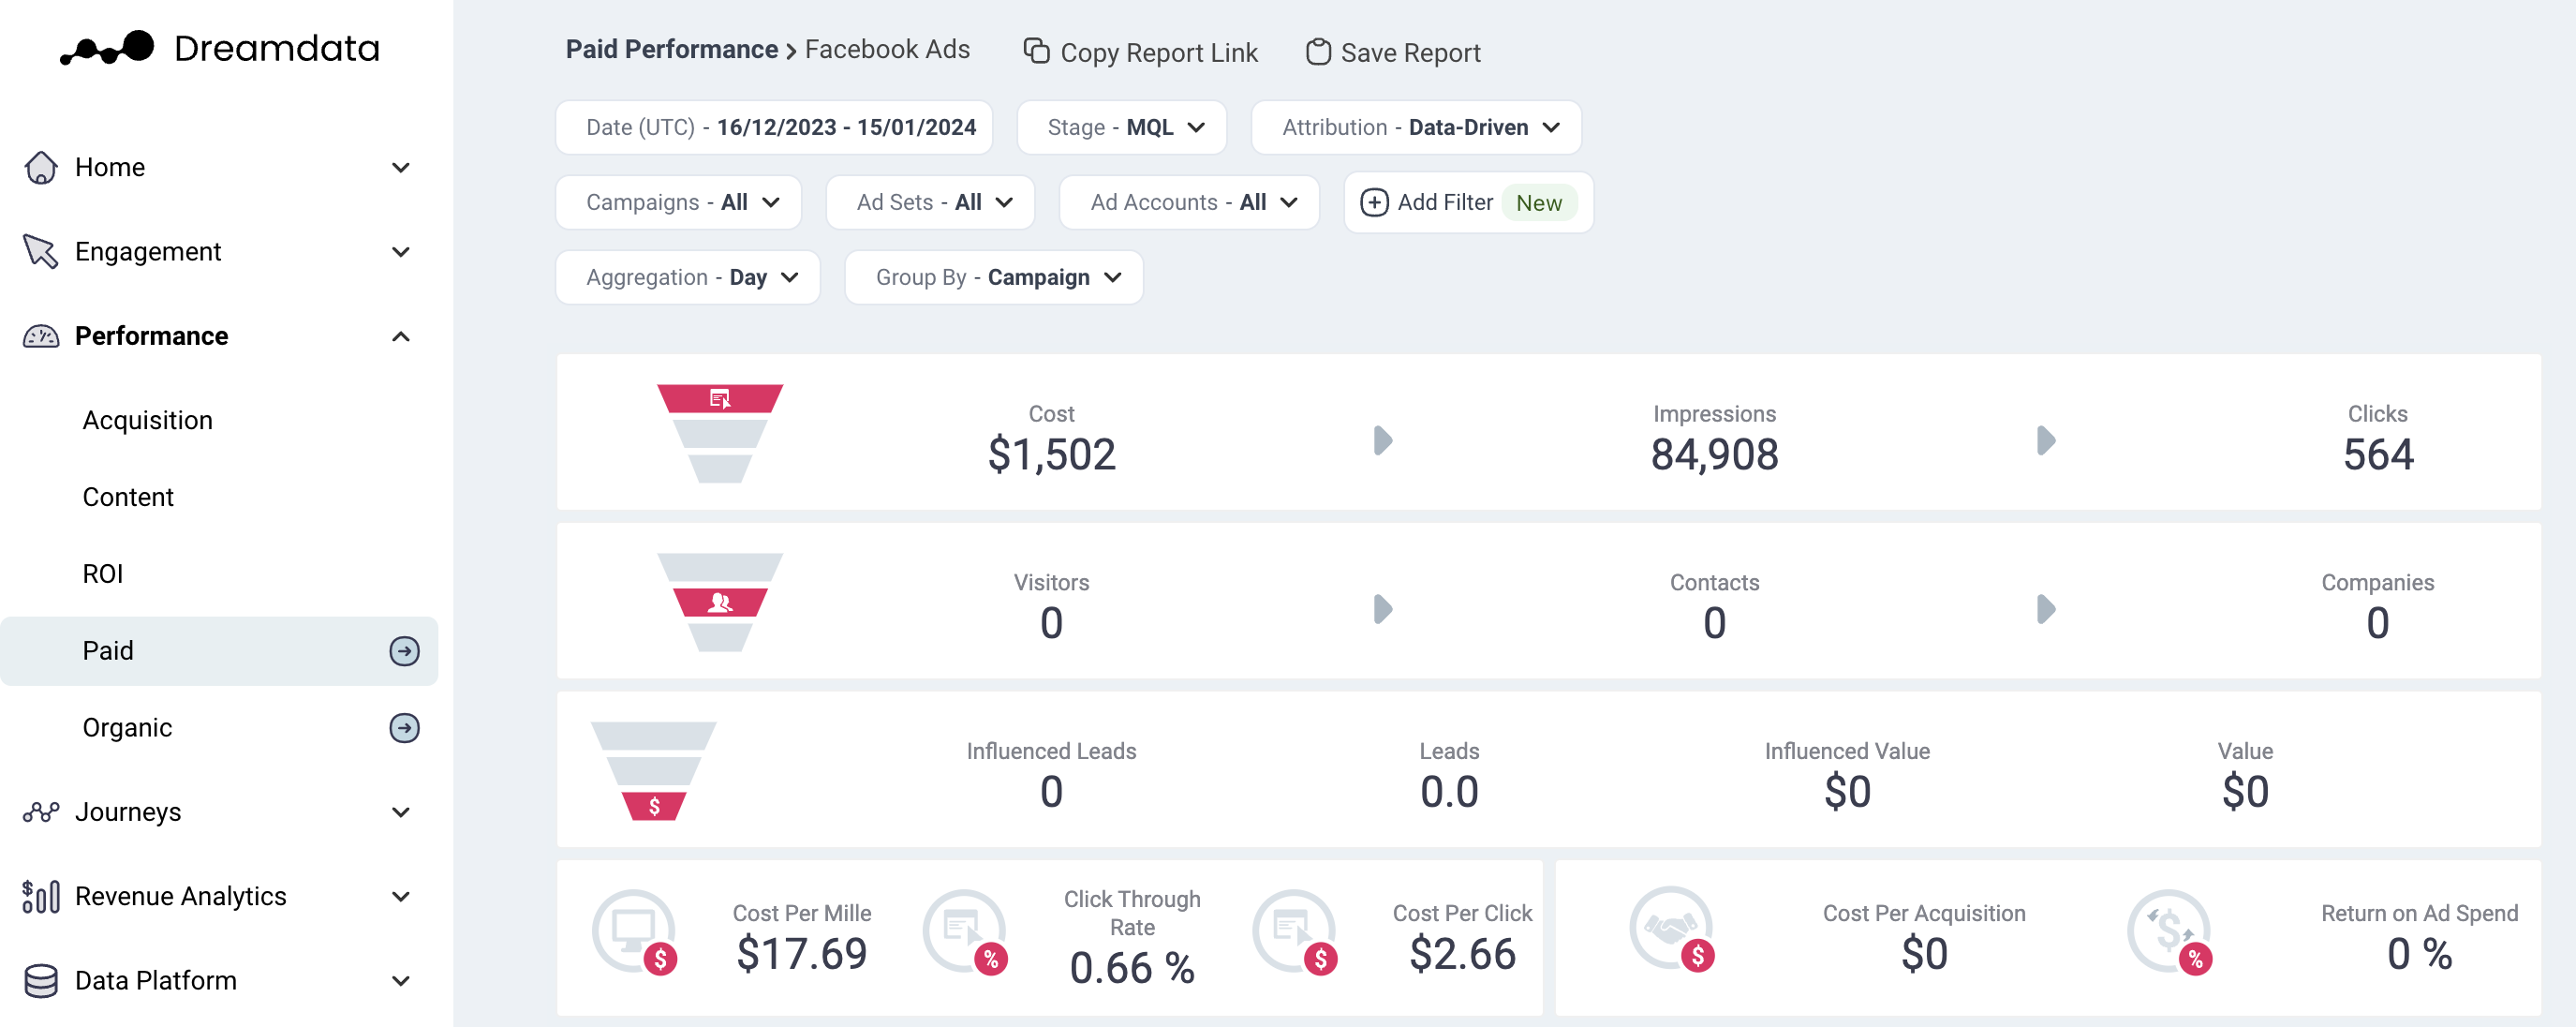Click the Cost Per Acquisition handshake icon
This screenshot has height=1027, width=2576.
tap(1671, 928)
